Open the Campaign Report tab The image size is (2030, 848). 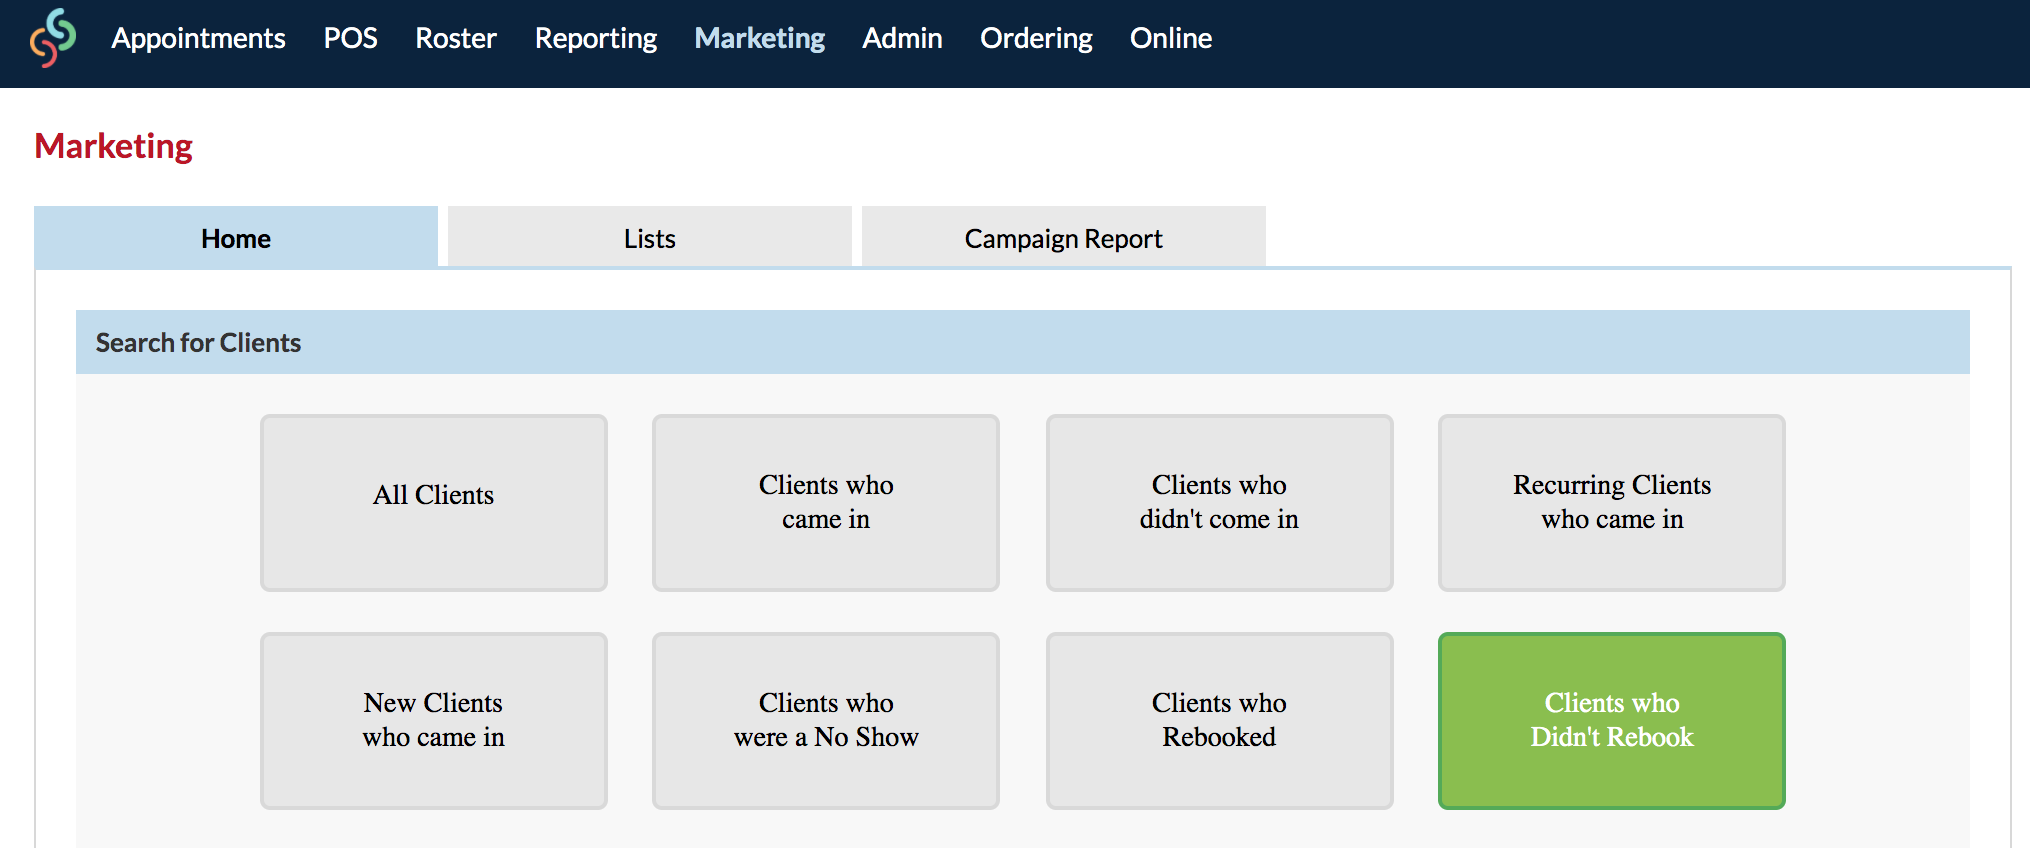[1064, 237]
